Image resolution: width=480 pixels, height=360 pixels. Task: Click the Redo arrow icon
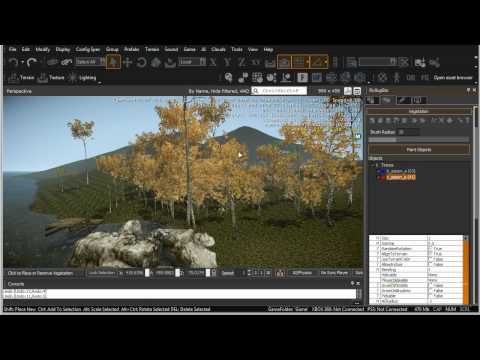pyautogui.click(x=32, y=62)
